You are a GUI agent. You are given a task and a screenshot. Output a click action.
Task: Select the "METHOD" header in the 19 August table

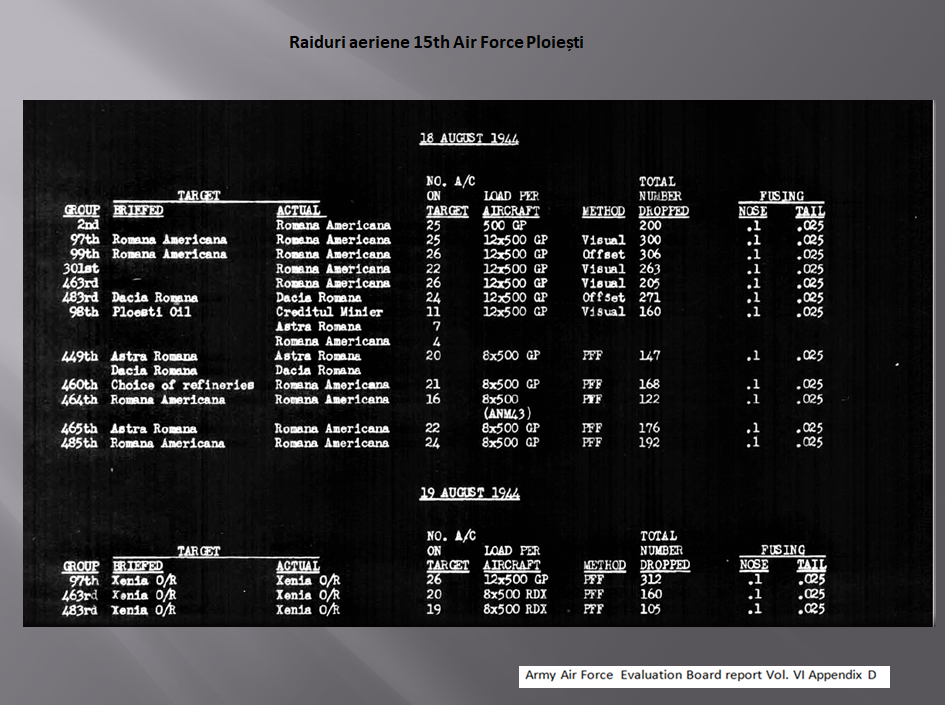(x=604, y=565)
